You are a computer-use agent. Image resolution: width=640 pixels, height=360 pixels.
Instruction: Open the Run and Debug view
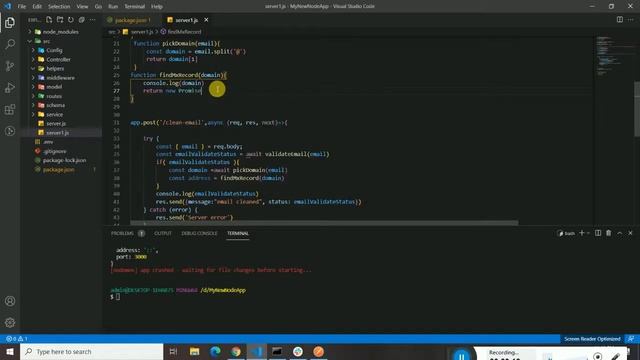(x=10, y=87)
